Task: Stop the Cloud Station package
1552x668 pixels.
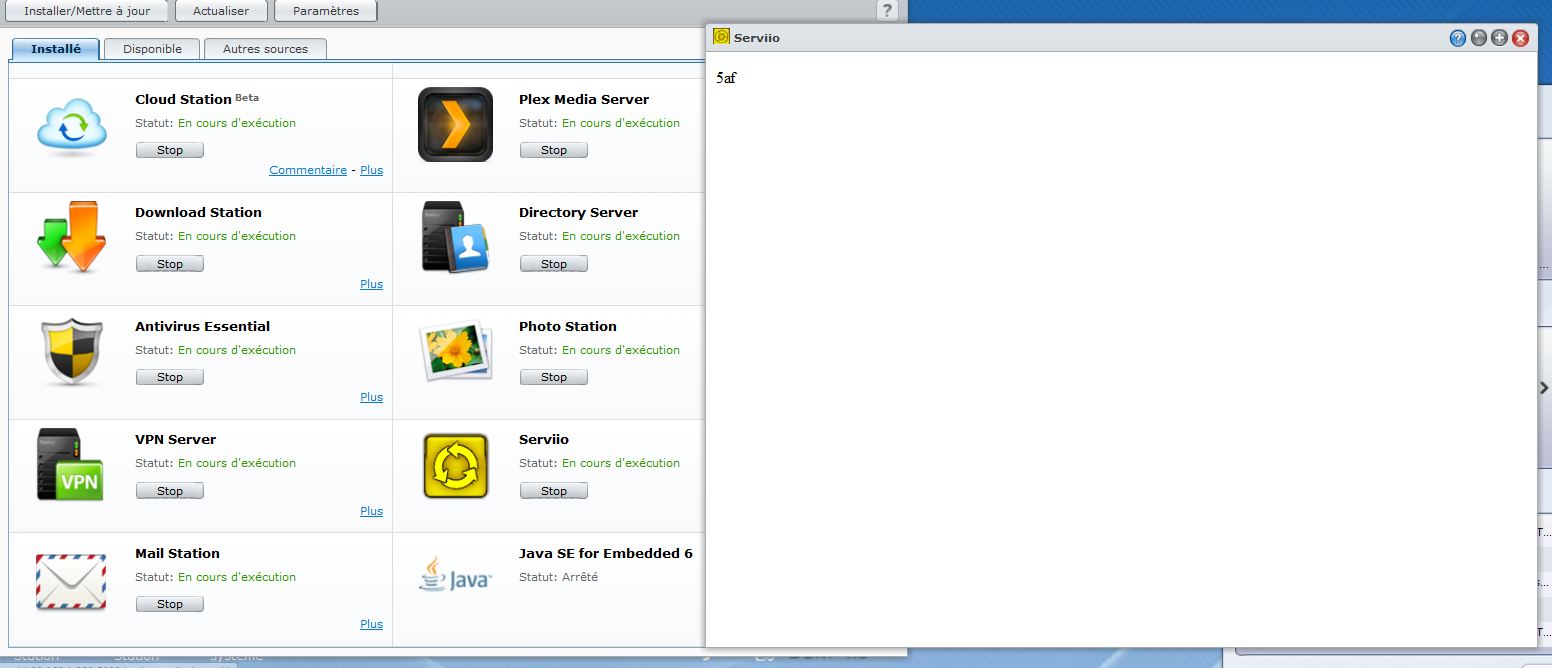Action: coord(170,150)
